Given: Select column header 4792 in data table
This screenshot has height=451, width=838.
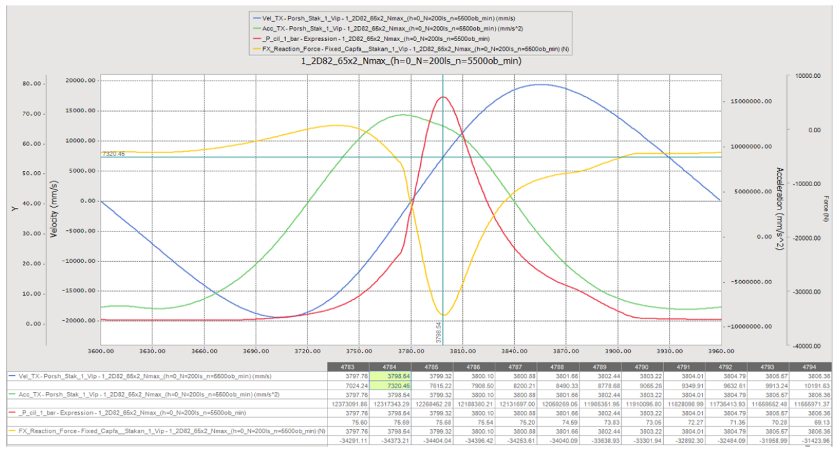Looking at the screenshot, I should (x=726, y=367).
